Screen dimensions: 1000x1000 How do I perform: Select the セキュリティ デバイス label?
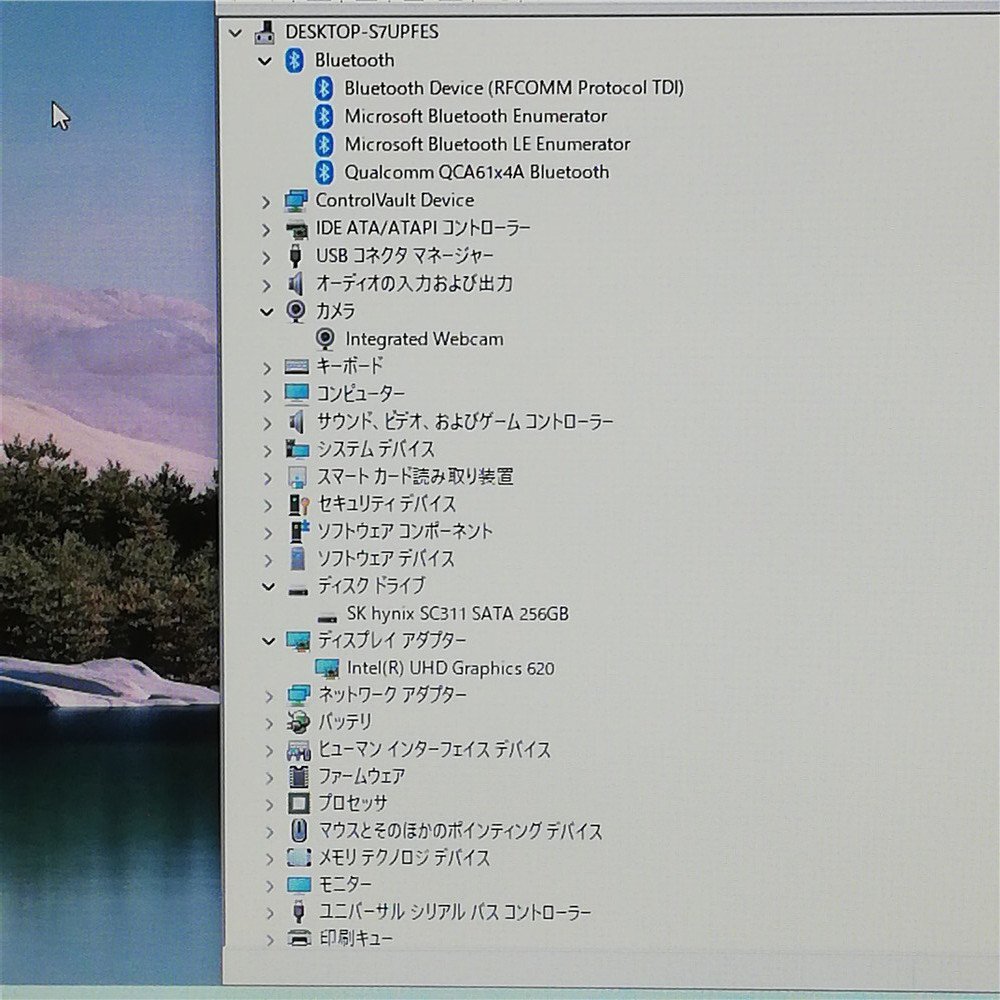(x=386, y=504)
